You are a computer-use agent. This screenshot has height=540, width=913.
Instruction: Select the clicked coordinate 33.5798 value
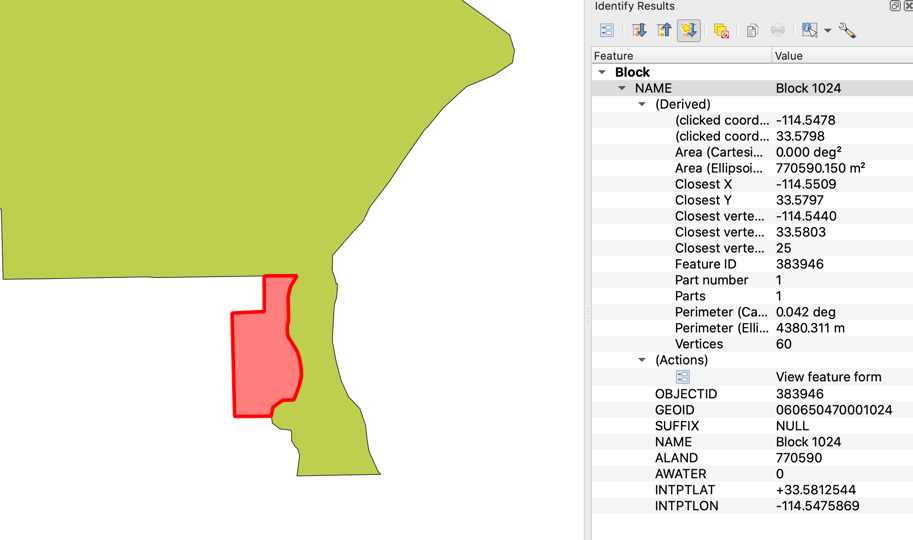800,136
